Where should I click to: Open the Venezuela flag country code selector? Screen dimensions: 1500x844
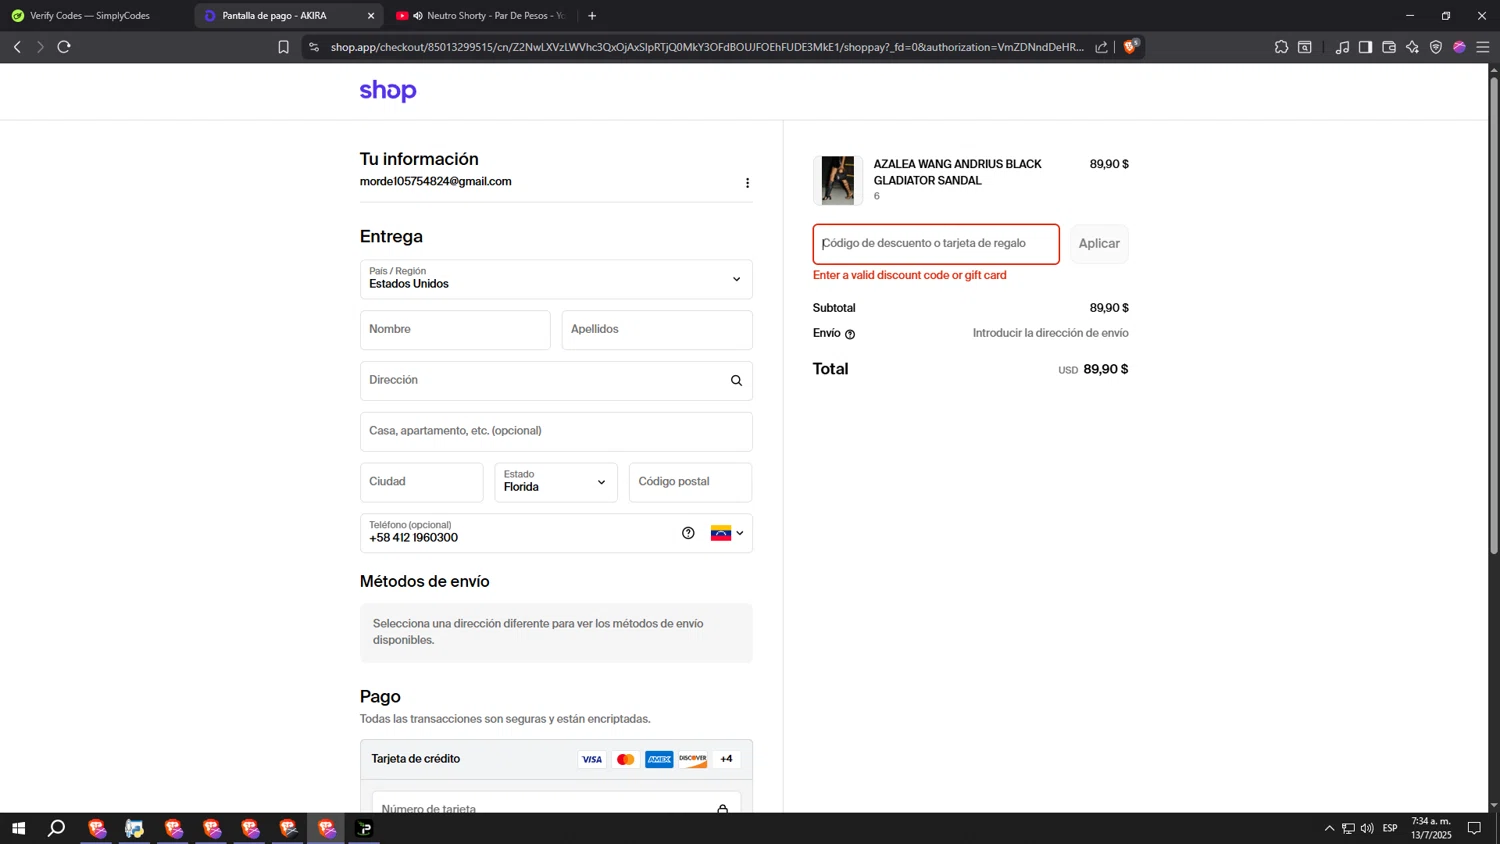727,533
